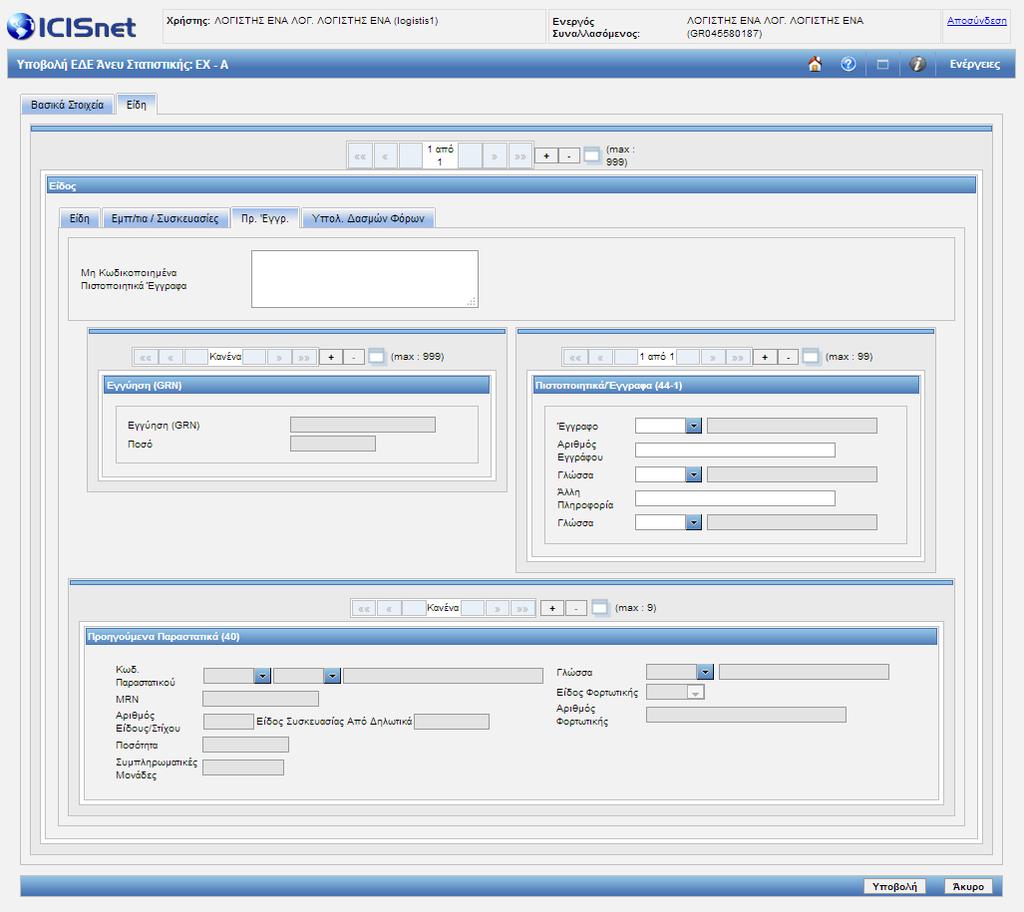The width and height of the screenshot is (1024, 912).
Task: Select the top-level Είδη tab
Action: [136, 105]
